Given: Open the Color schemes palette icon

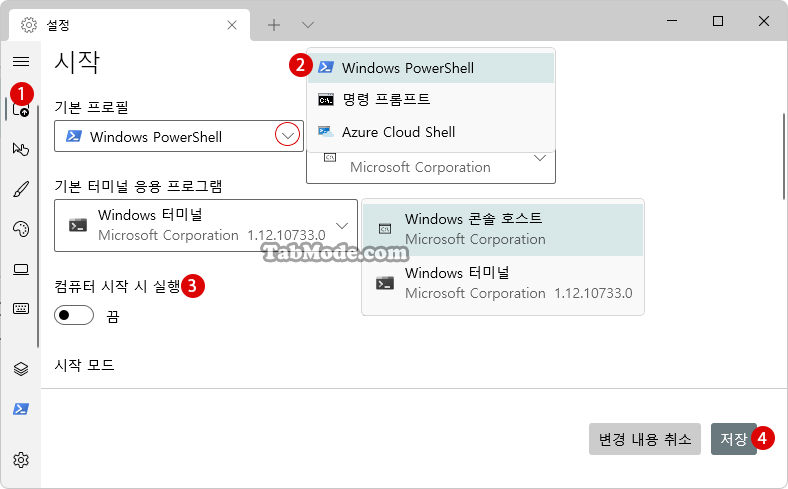Looking at the screenshot, I should pyautogui.click(x=21, y=229).
